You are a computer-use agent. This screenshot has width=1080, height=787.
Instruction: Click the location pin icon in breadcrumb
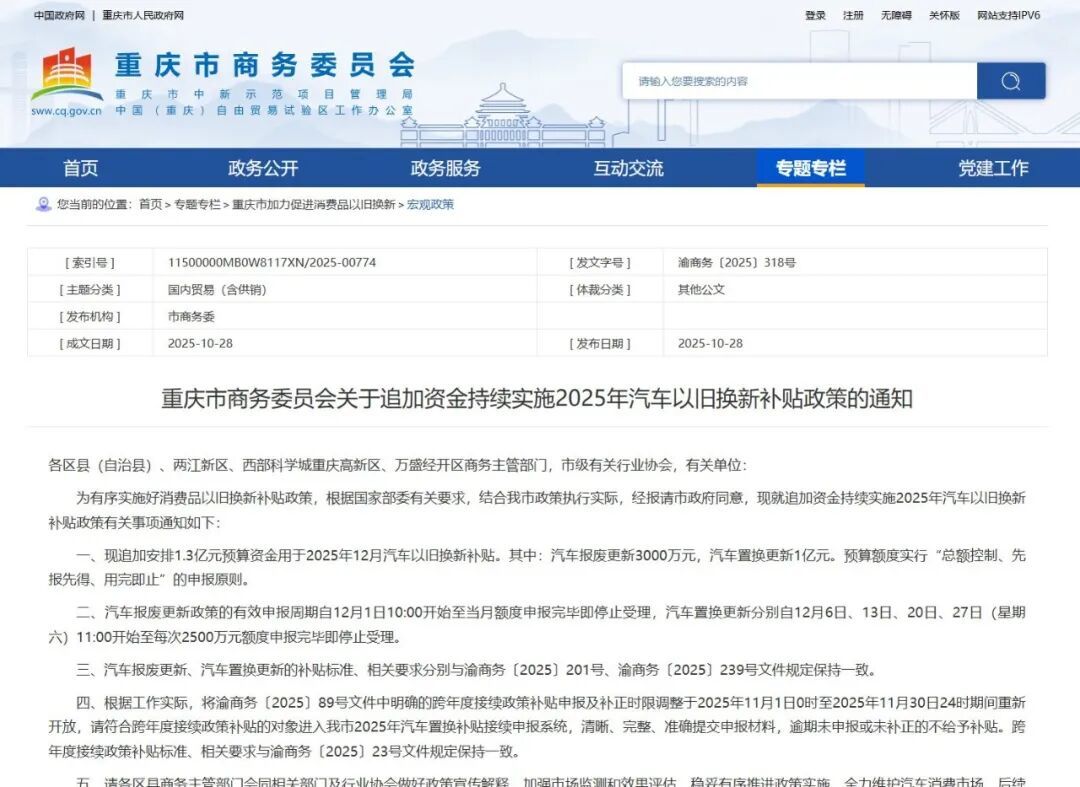tap(42, 205)
